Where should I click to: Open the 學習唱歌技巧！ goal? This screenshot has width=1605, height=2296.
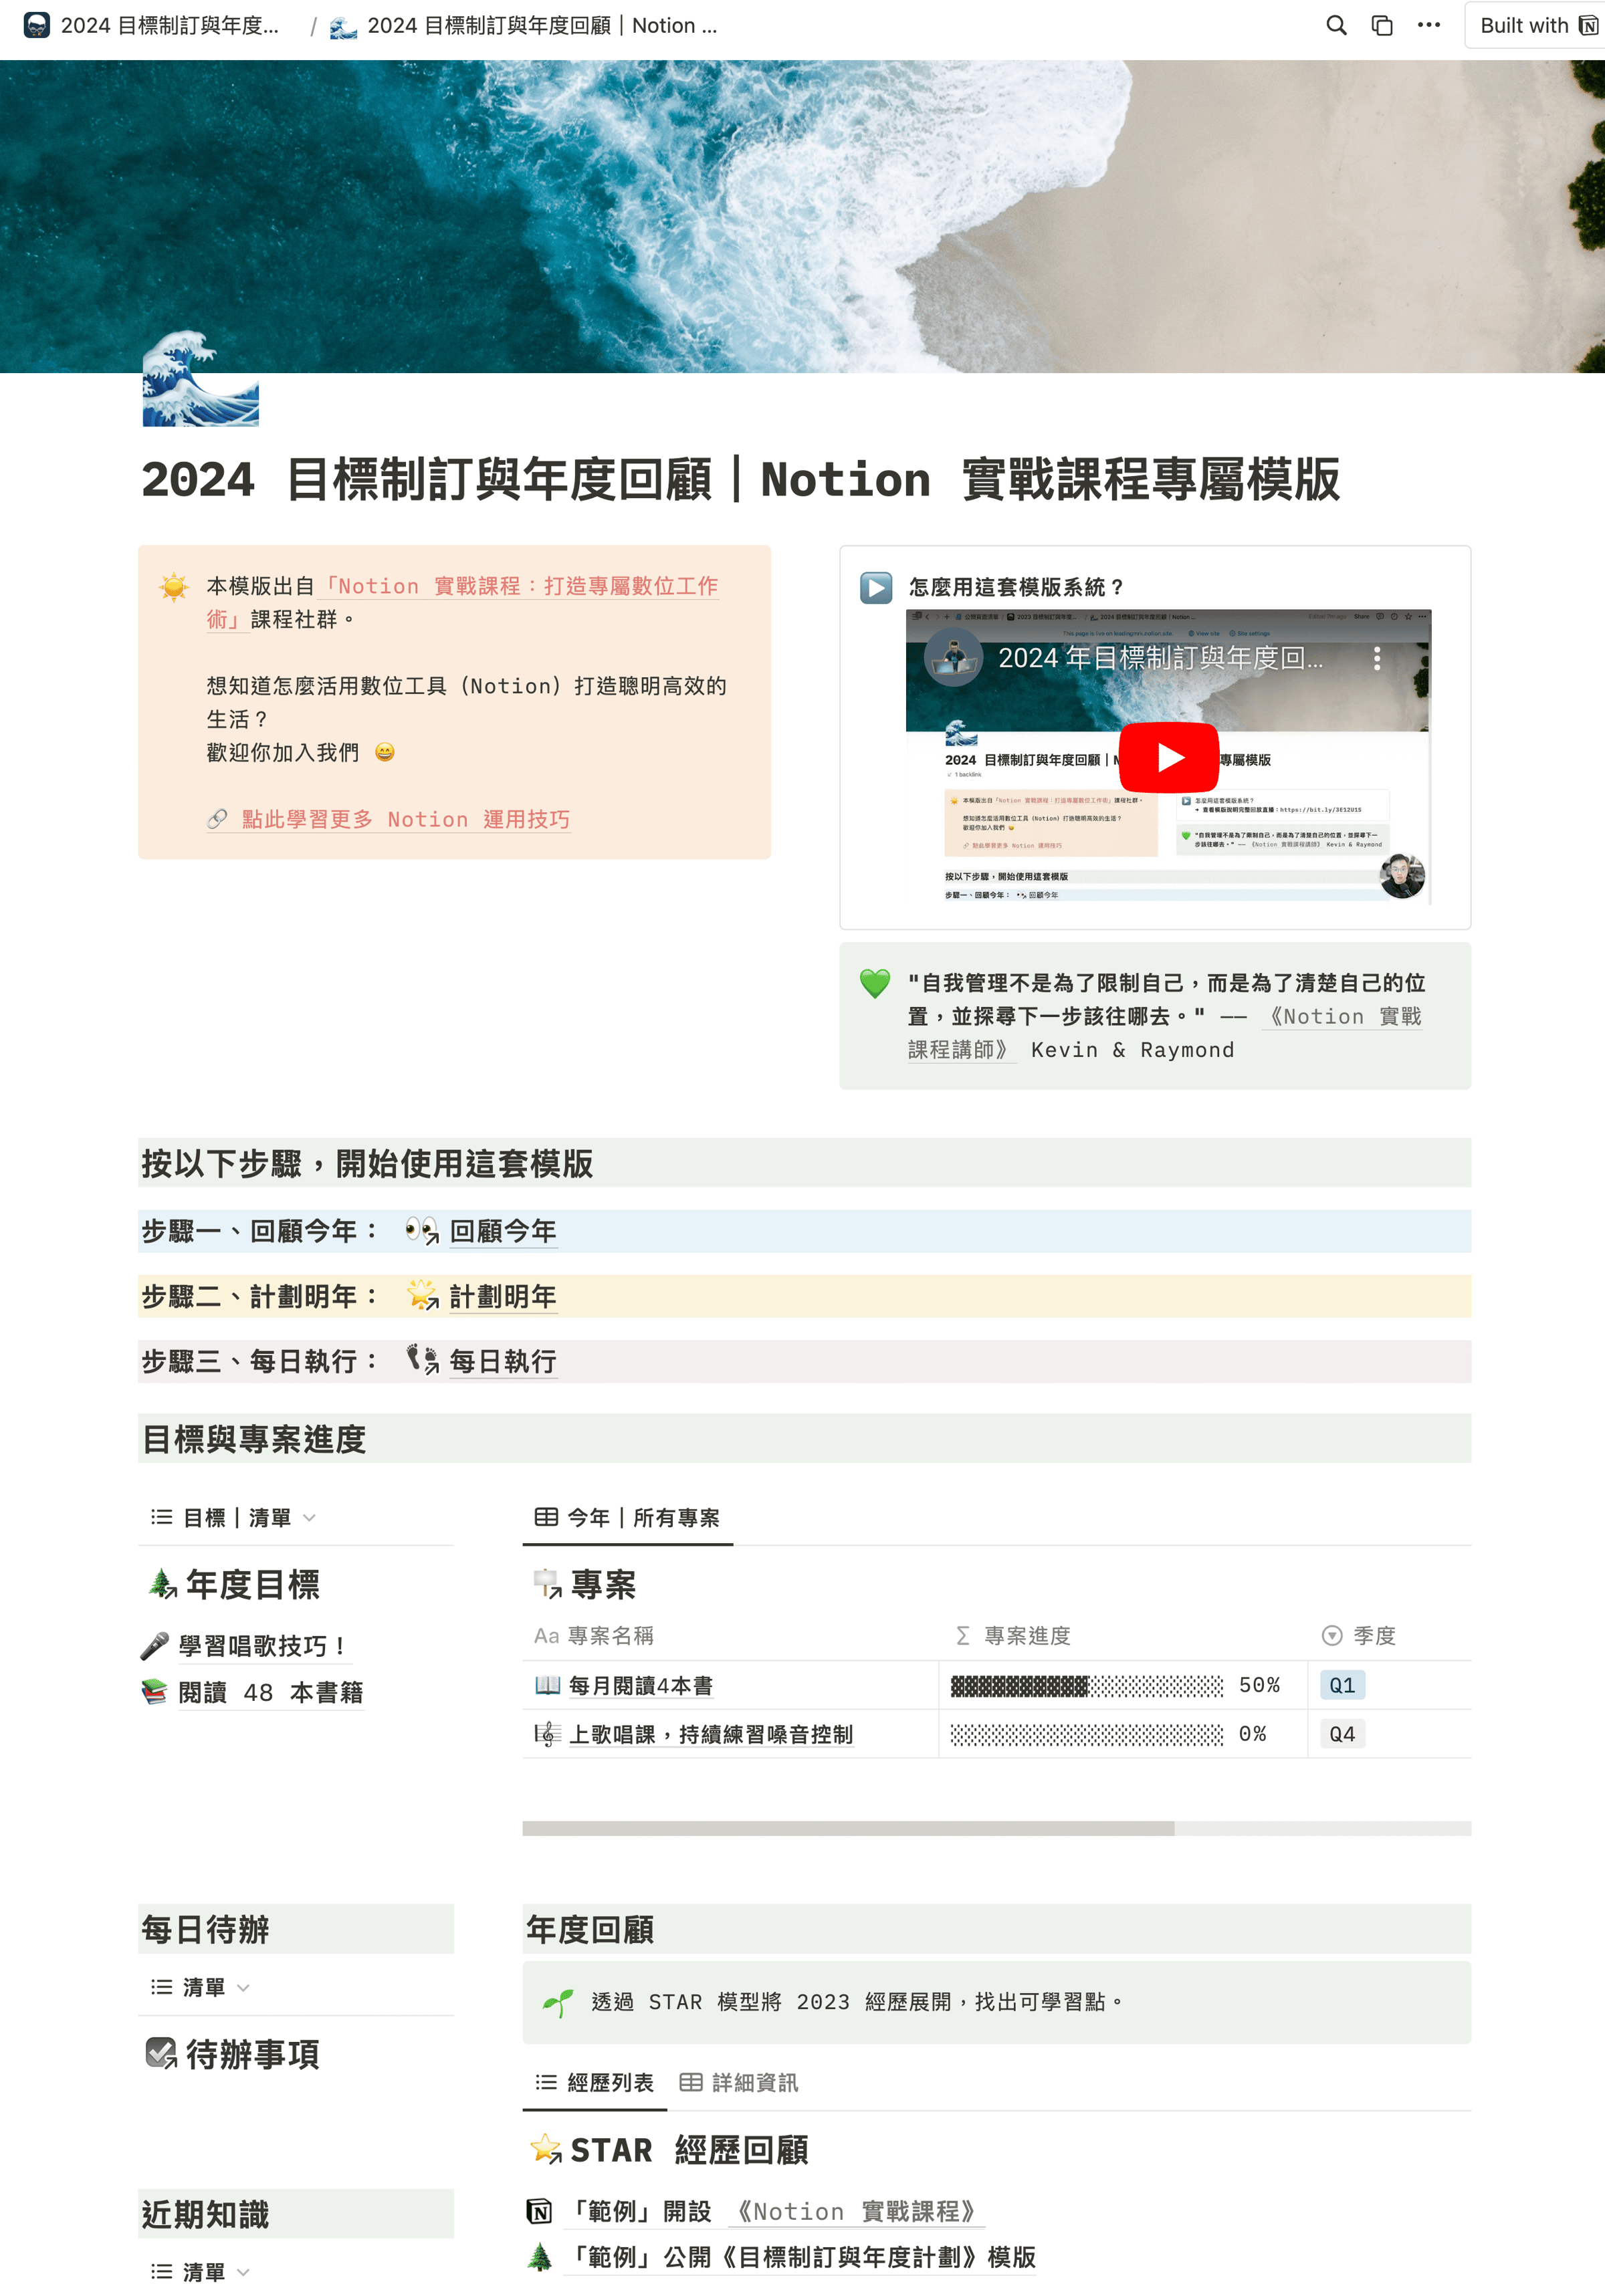click(264, 1646)
